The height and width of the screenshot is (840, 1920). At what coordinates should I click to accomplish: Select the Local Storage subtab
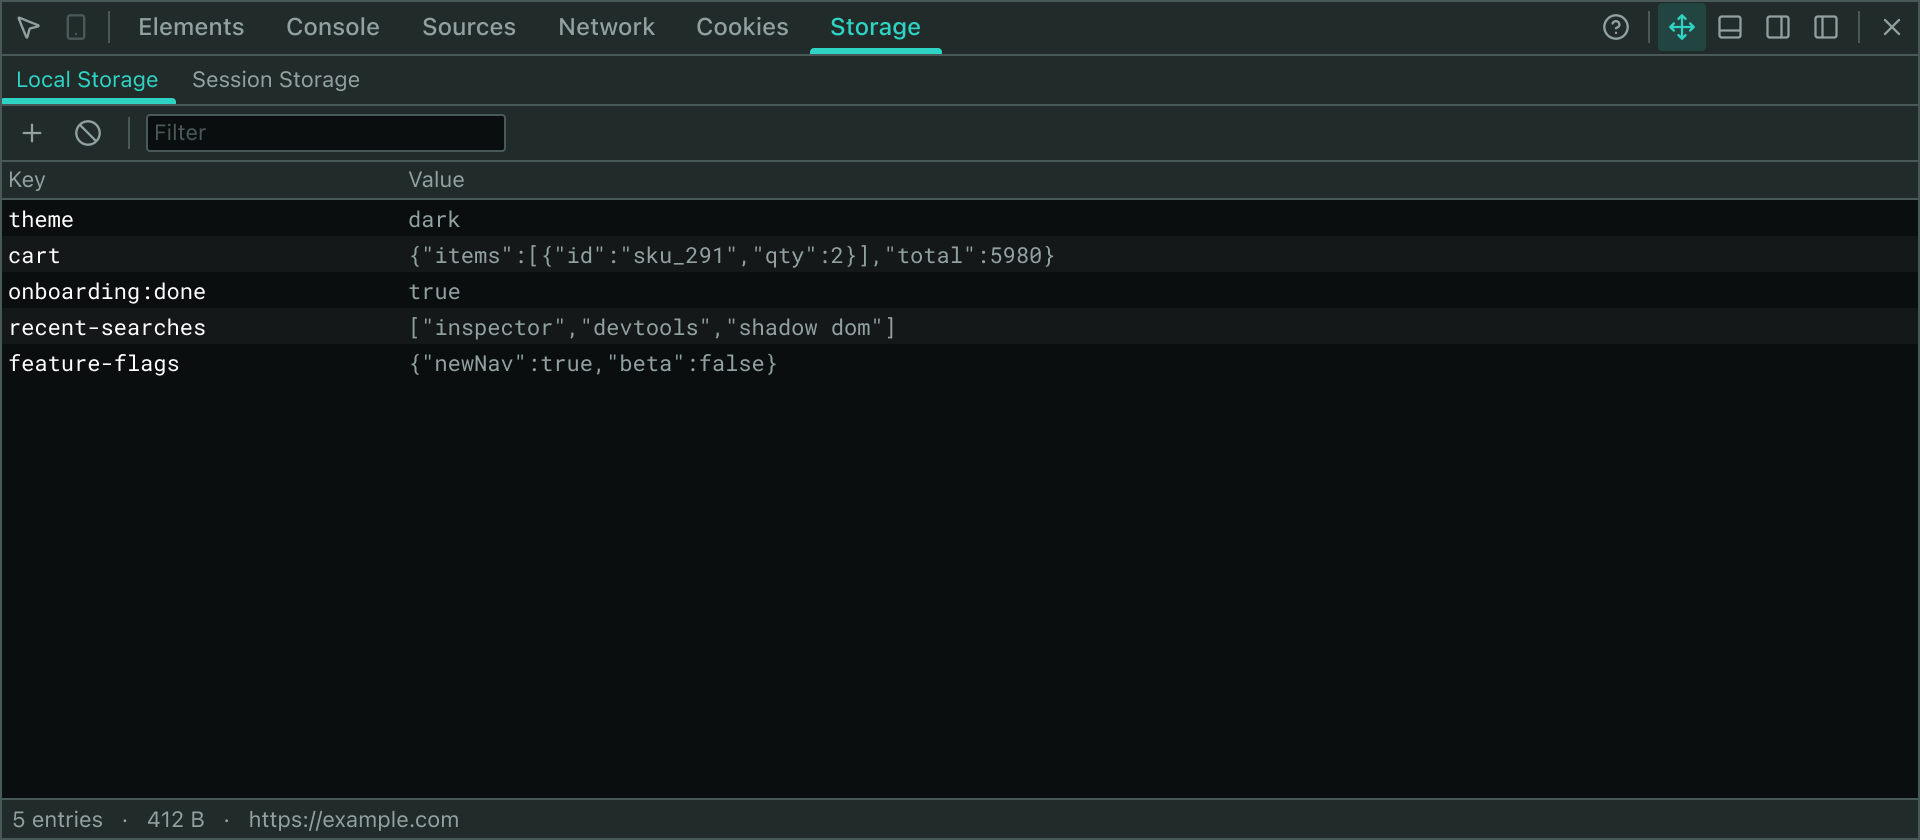(x=88, y=80)
